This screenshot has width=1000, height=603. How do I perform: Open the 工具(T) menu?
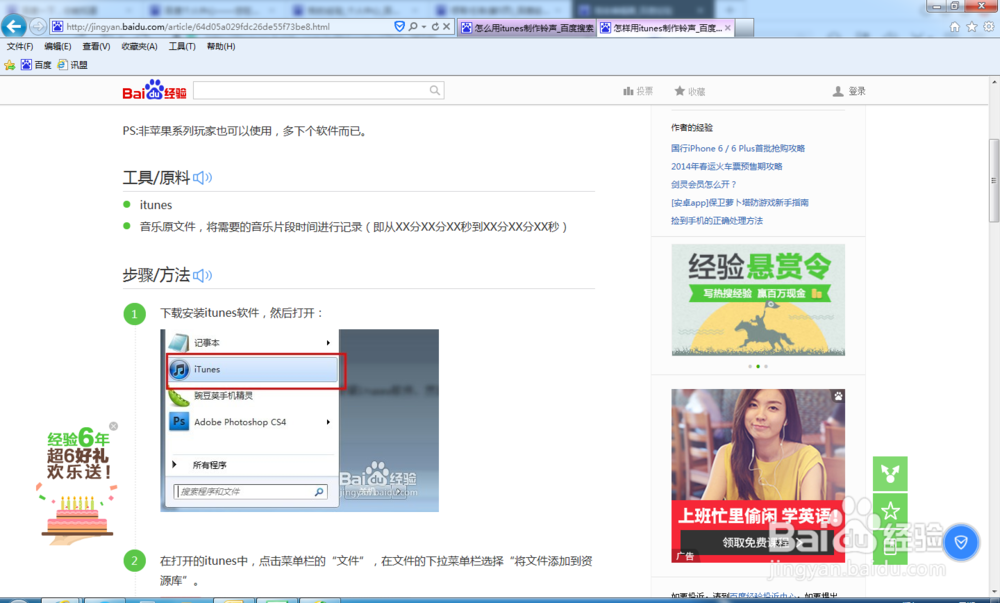click(182, 47)
